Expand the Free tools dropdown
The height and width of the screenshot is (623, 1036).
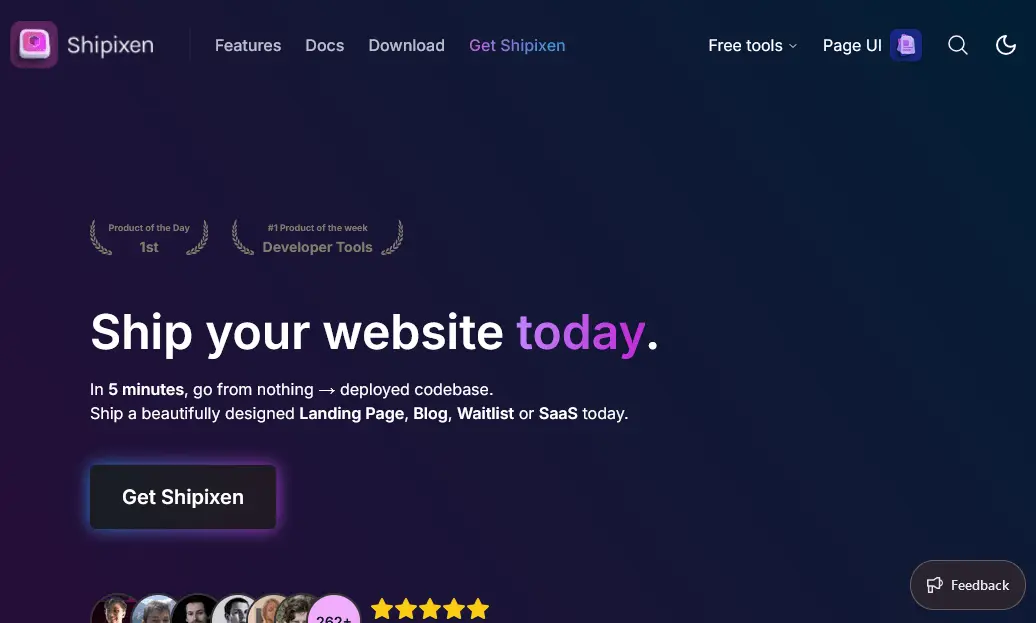(753, 46)
